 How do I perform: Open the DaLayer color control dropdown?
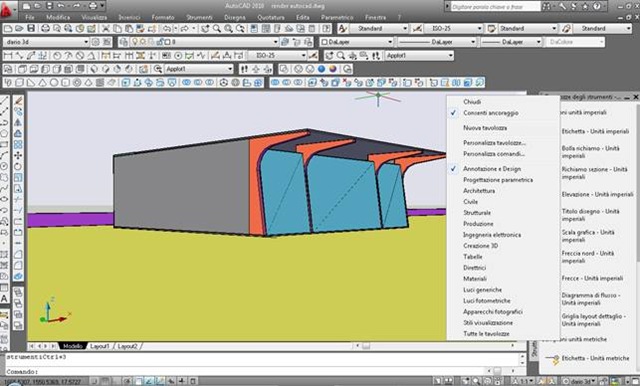click(356, 42)
